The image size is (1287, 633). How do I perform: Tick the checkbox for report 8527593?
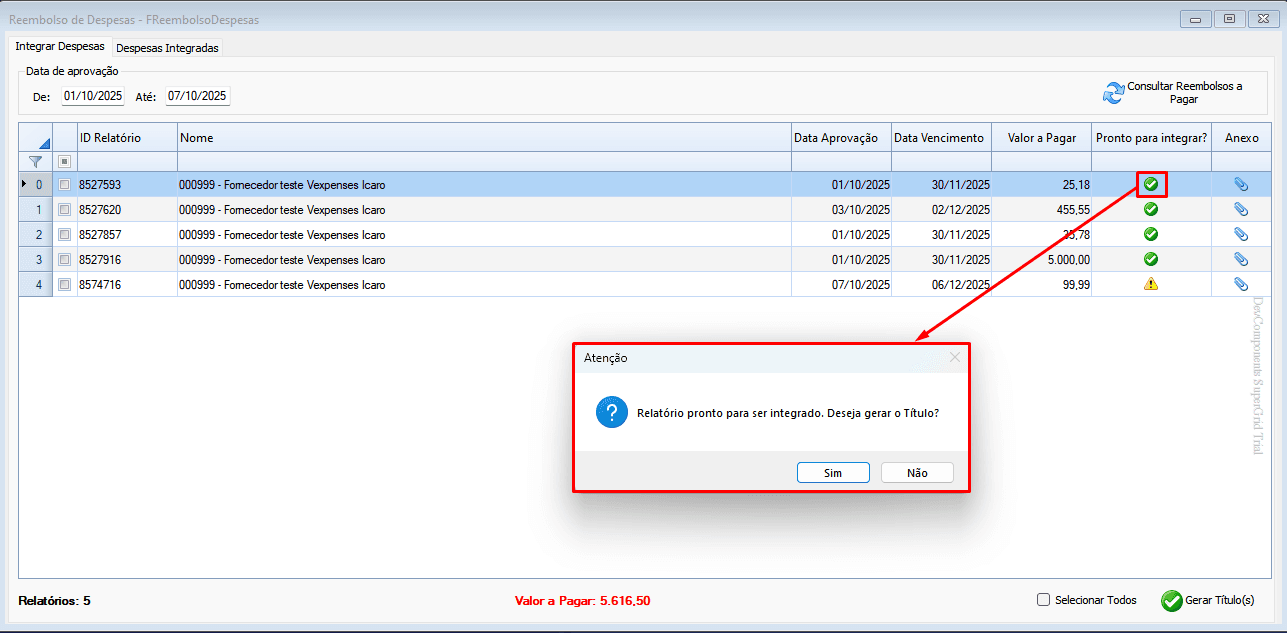pyautogui.click(x=64, y=184)
